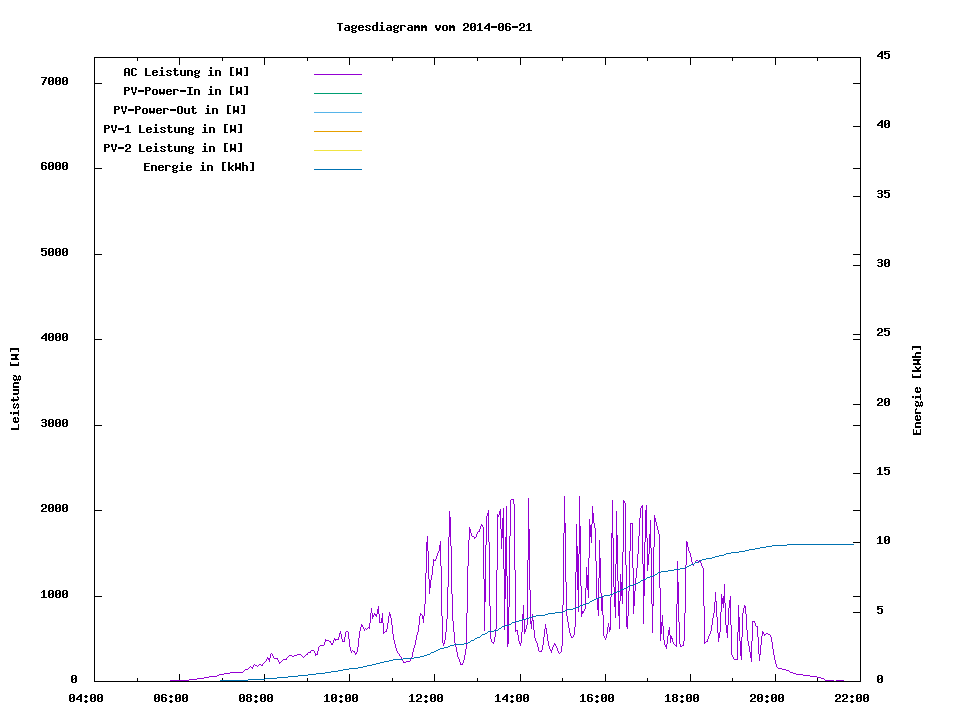
Task: Click the blue line sample for PV-Power-Out
Action: (337, 112)
